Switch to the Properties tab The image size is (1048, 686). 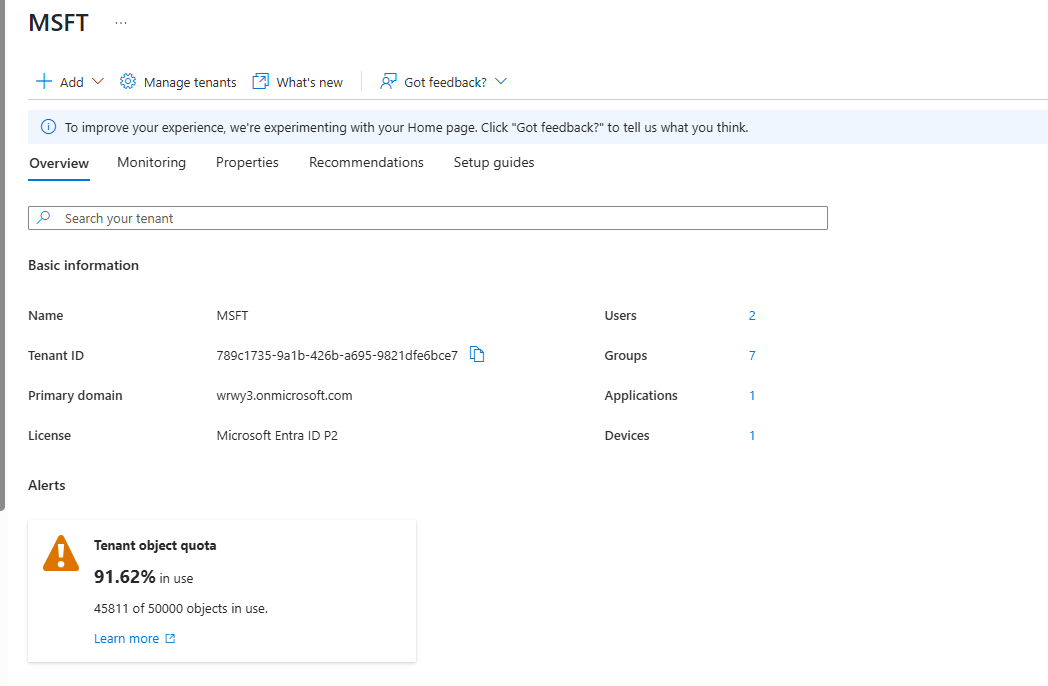247,162
